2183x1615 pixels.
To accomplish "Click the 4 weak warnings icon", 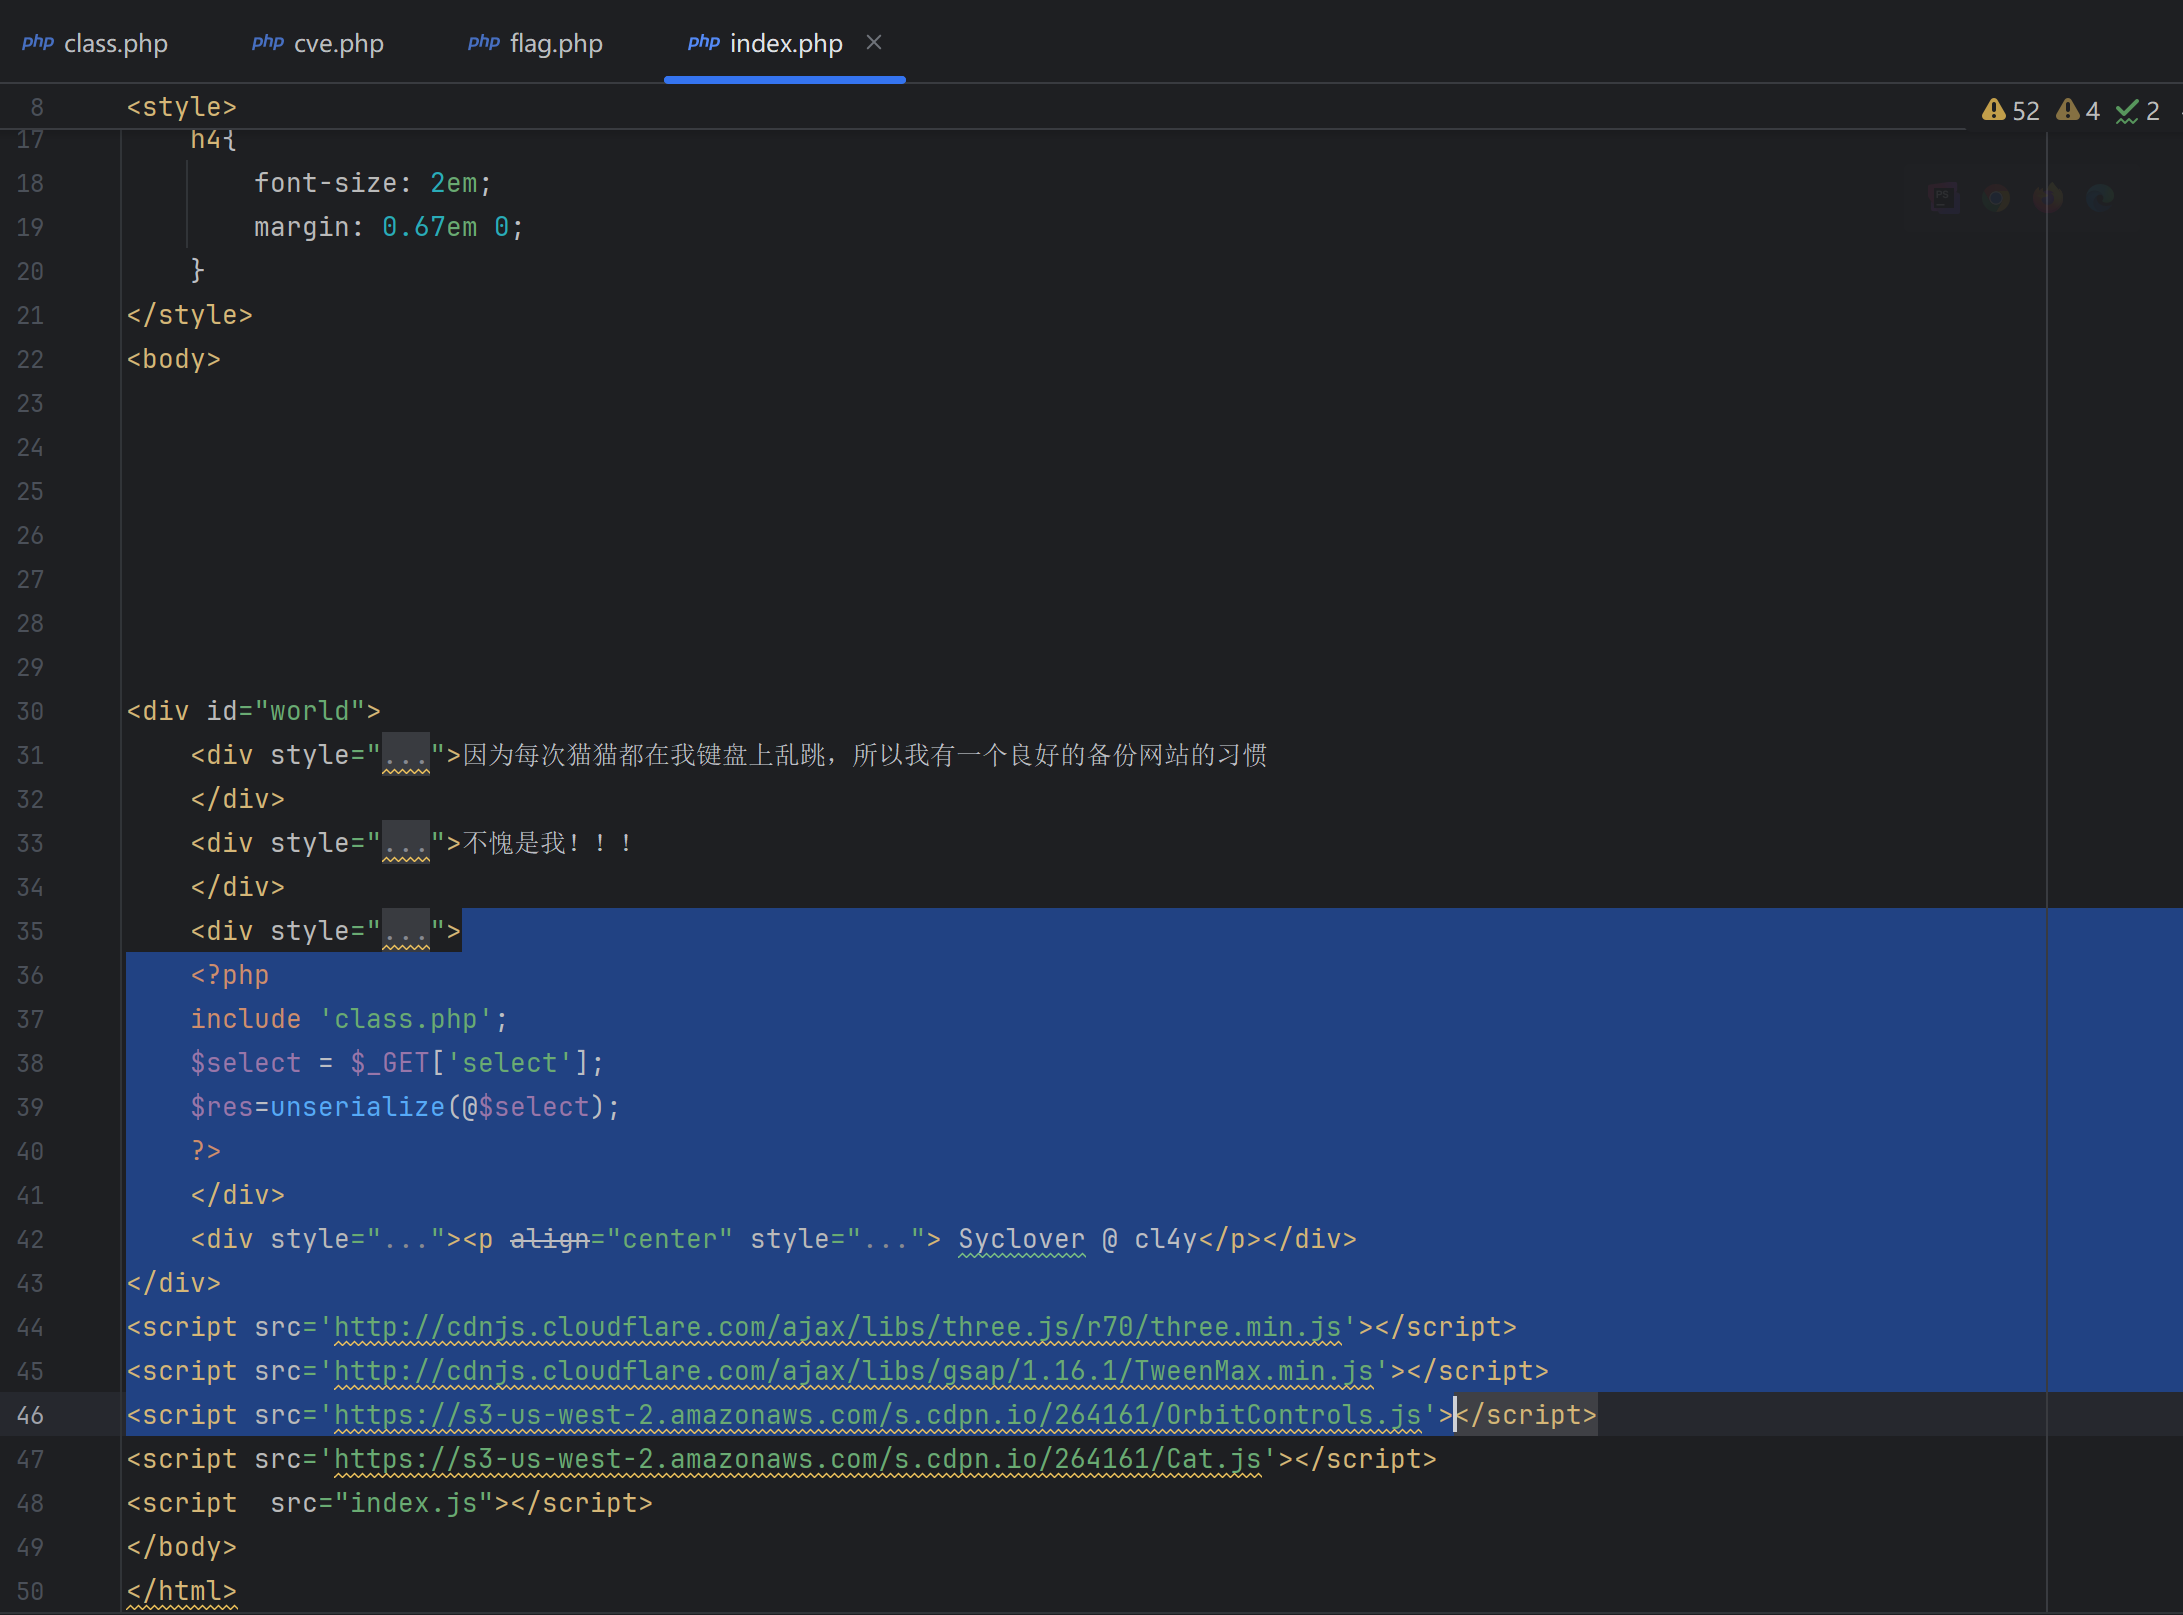I will pyautogui.click(x=2067, y=110).
